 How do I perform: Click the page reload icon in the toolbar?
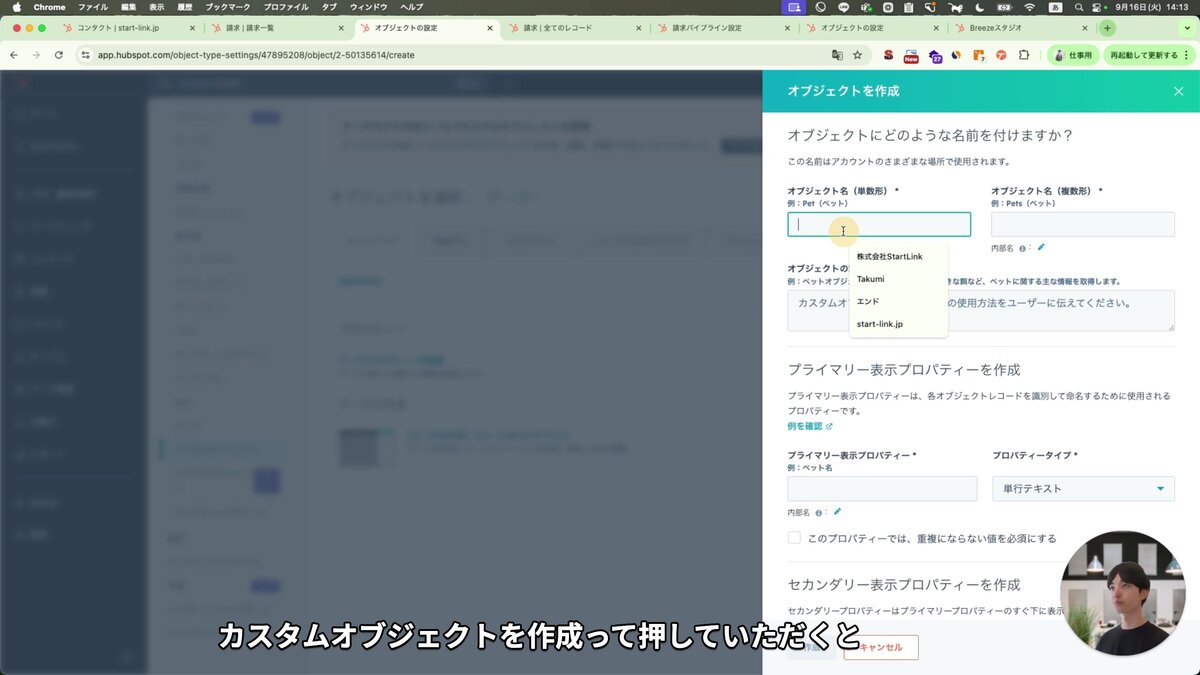pyautogui.click(x=59, y=56)
